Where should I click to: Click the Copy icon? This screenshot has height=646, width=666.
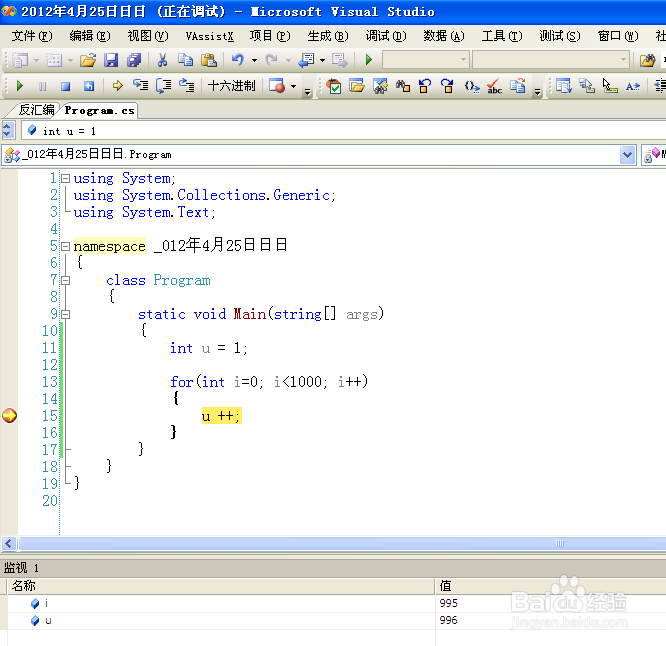pyautogui.click(x=185, y=60)
